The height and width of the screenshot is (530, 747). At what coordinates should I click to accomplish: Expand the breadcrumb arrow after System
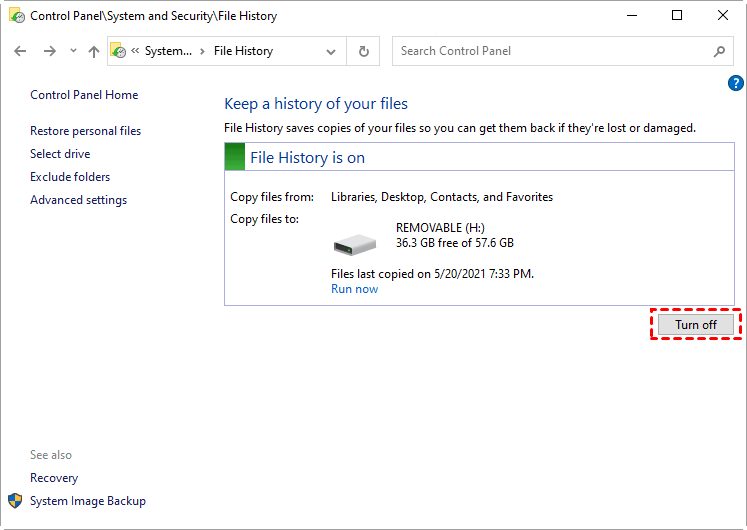point(203,52)
